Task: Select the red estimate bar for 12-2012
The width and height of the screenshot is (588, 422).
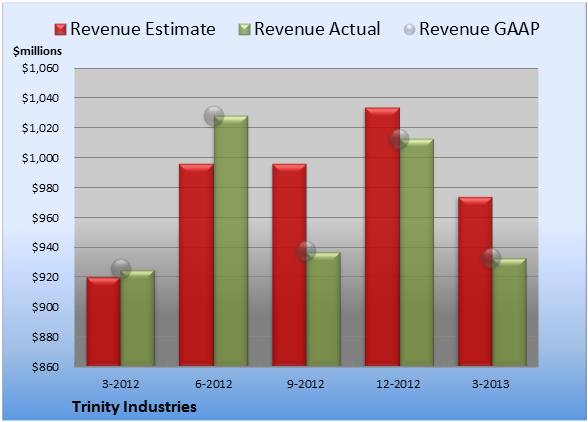Action: coord(382,237)
